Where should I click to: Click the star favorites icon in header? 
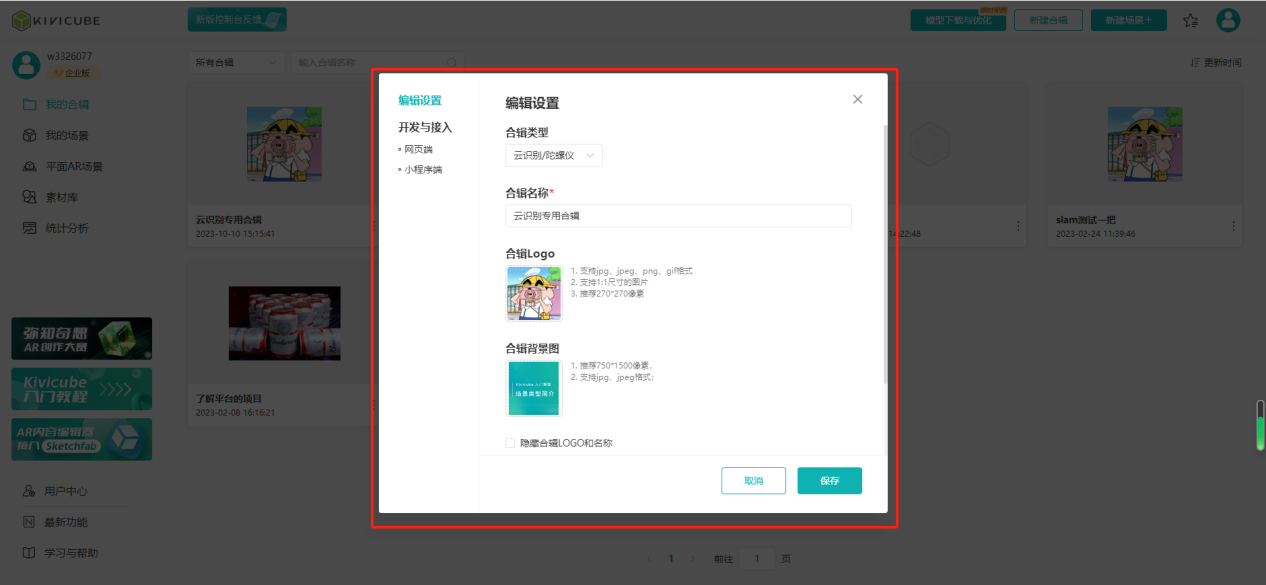pyautogui.click(x=1190, y=20)
